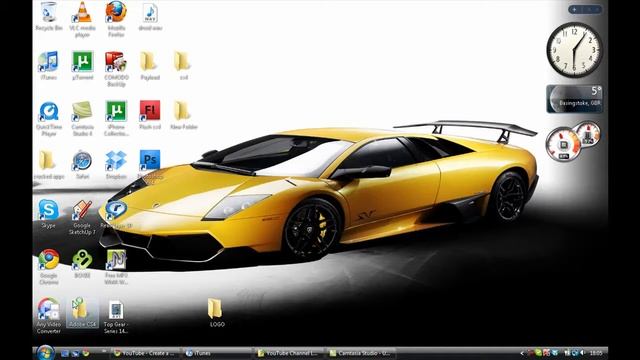Launch the Flash cs4 desktop shortcut
640x360 pixels.
[150, 115]
